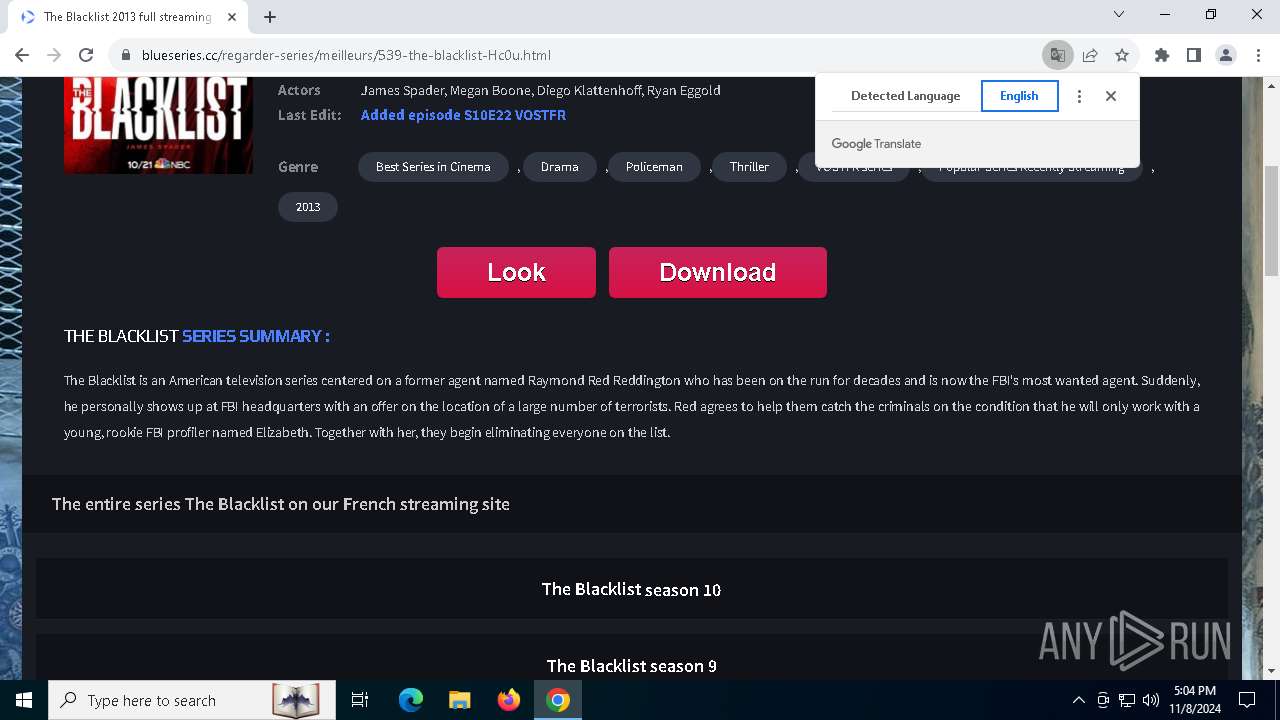
Task: Select Thriller genre tag
Action: [749, 167]
